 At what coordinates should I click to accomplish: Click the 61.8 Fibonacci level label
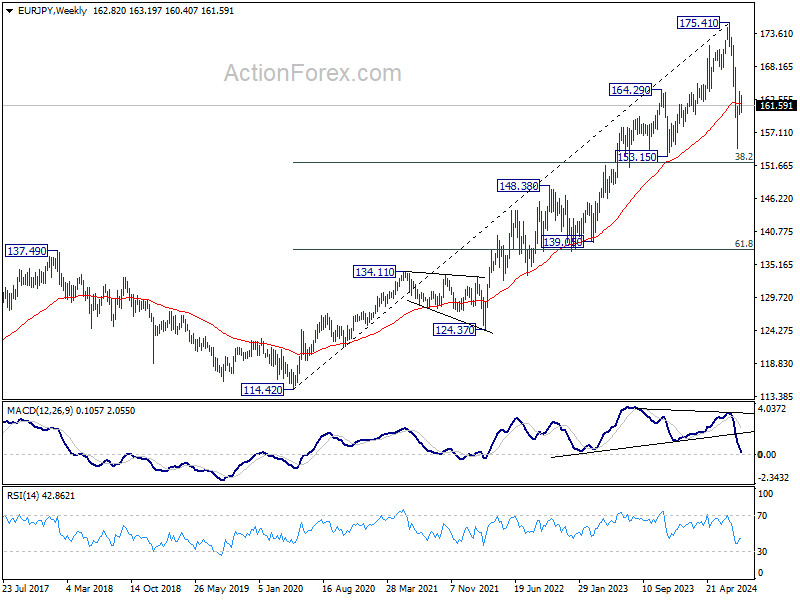click(744, 244)
